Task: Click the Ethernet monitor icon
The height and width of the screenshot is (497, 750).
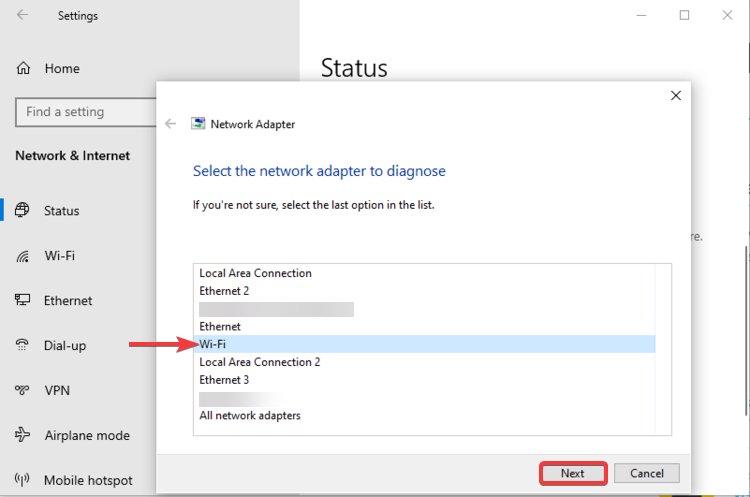Action: tap(23, 301)
